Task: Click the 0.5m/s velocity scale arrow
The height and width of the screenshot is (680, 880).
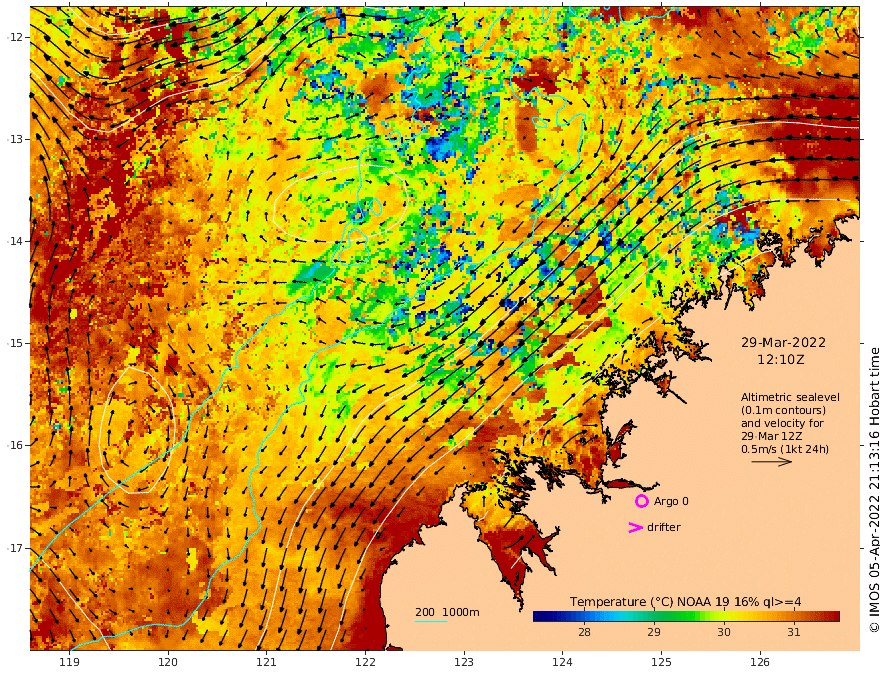Action: [x=771, y=462]
